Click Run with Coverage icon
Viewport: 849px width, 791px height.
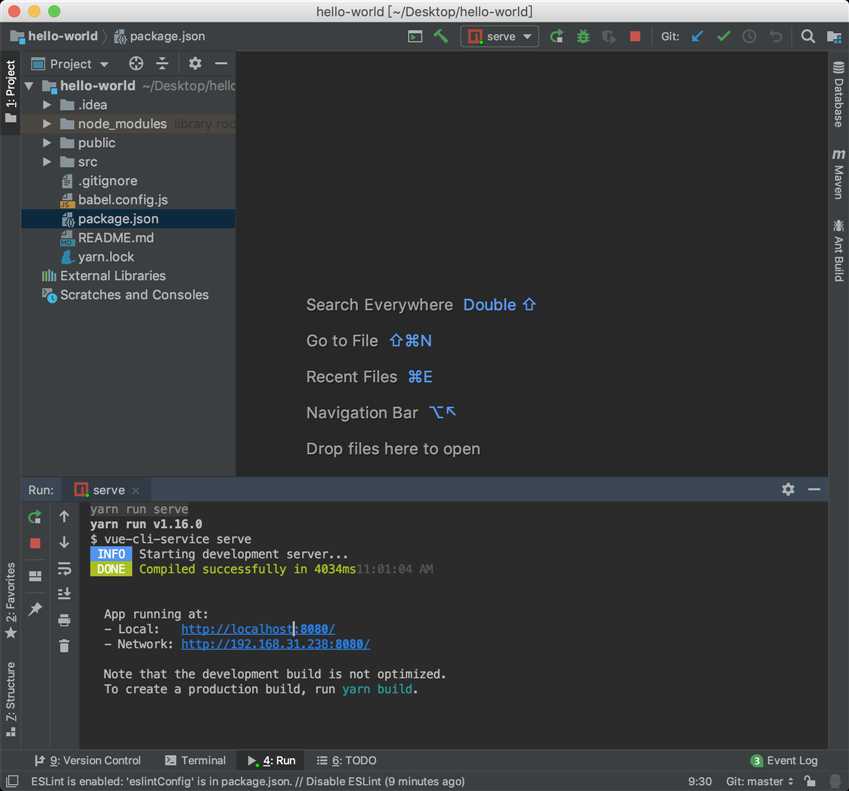[x=609, y=36]
